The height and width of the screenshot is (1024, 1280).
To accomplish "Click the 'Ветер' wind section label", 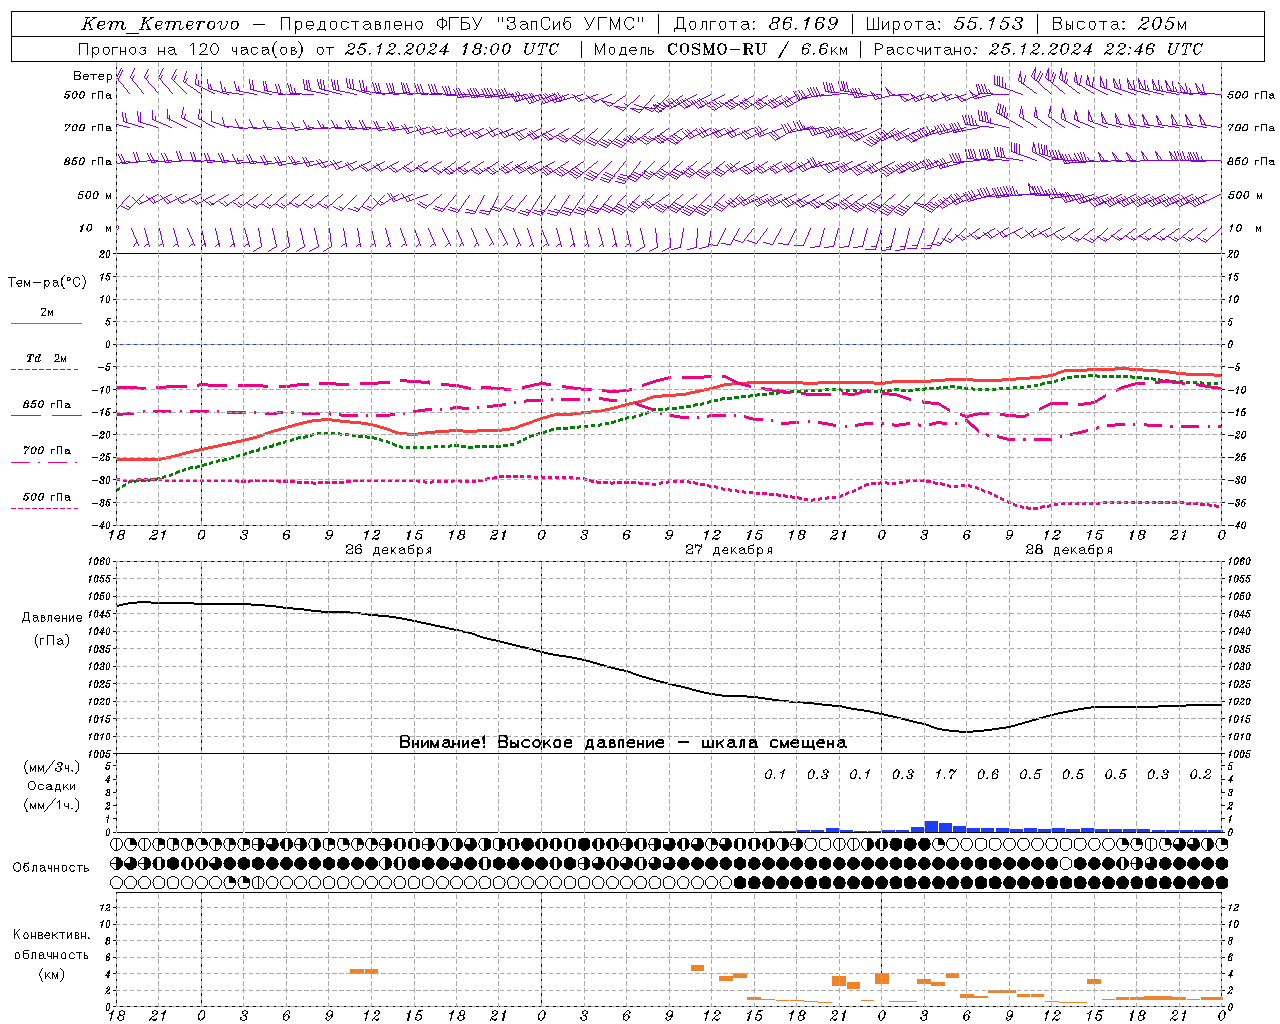I will click(x=92, y=76).
